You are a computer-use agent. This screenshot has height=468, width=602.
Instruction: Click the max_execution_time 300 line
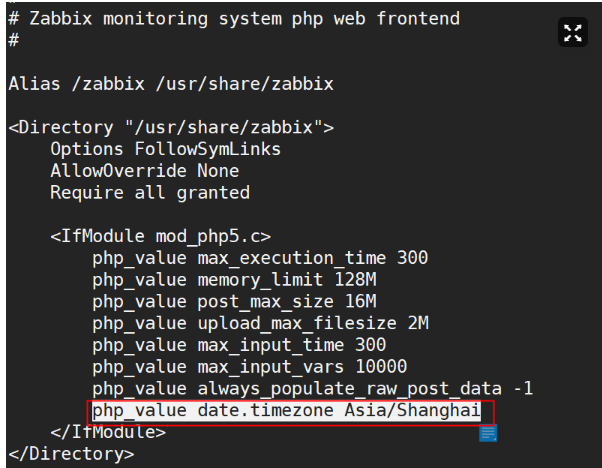tap(260, 258)
